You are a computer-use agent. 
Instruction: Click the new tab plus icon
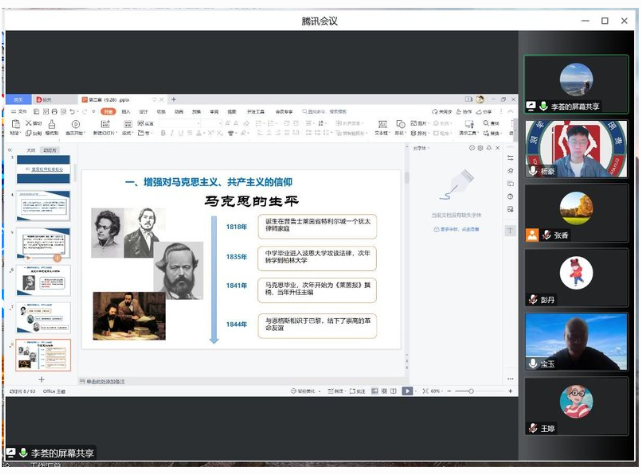[x=173, y=100]
